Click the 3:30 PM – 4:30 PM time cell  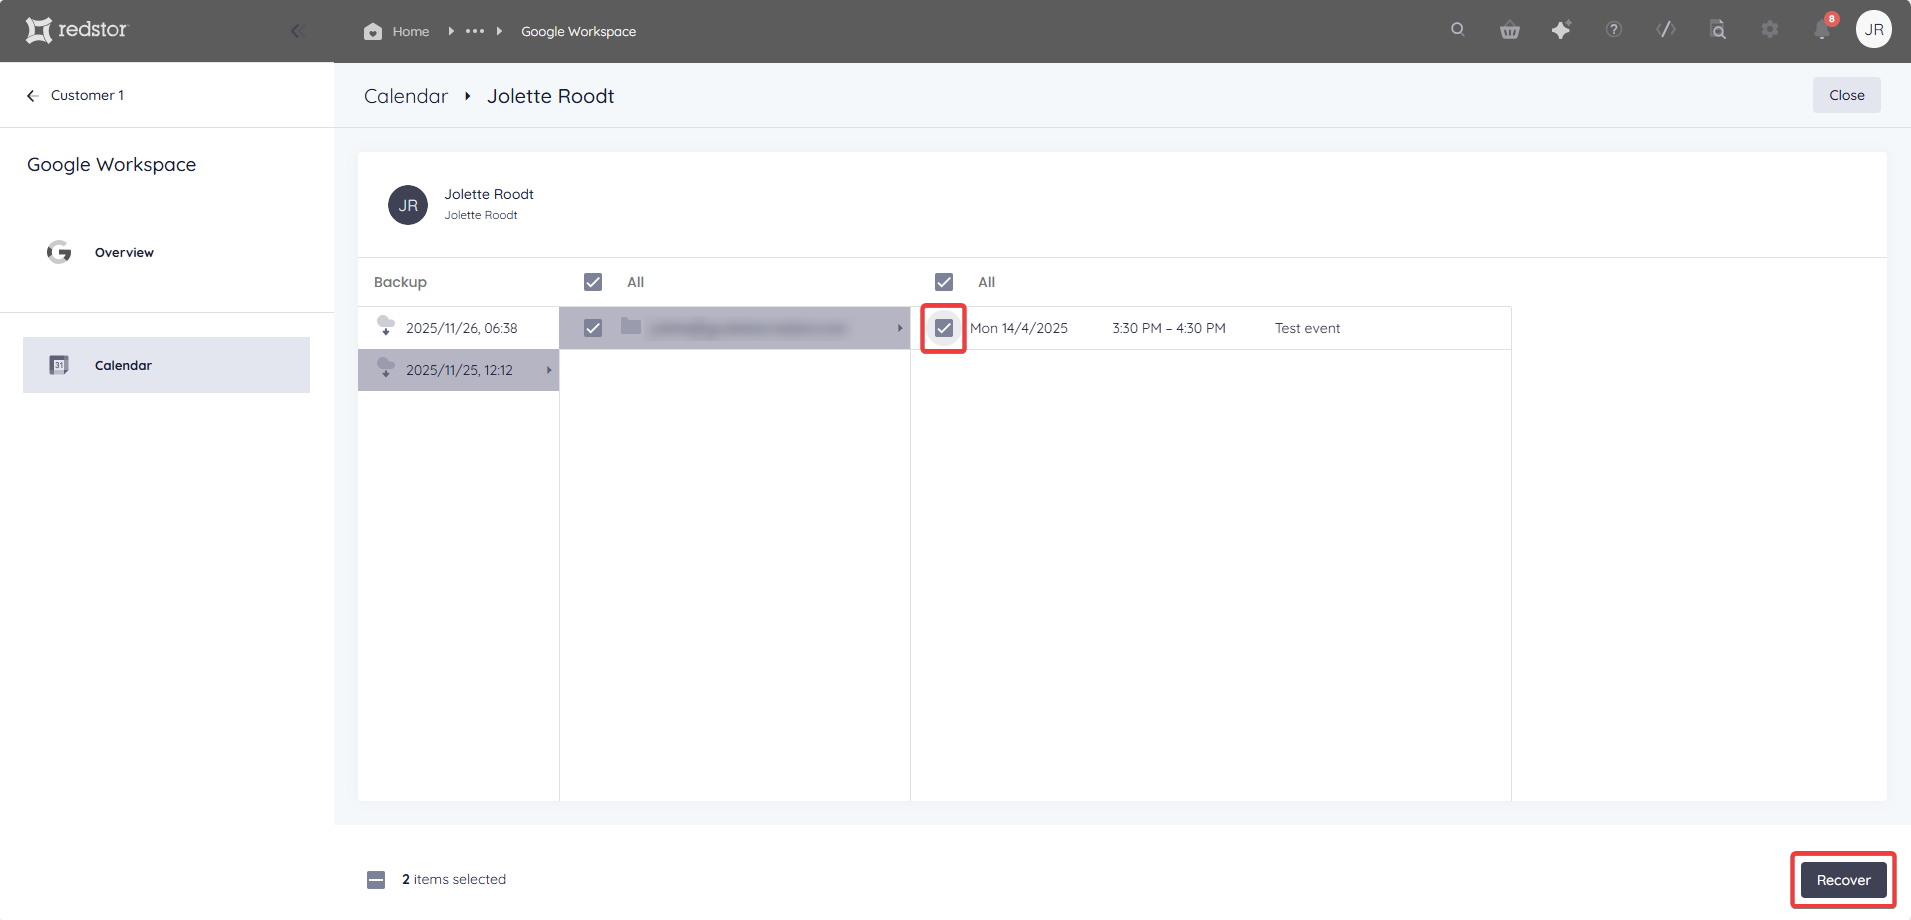pyautogui.click(x=1168, y=328)
